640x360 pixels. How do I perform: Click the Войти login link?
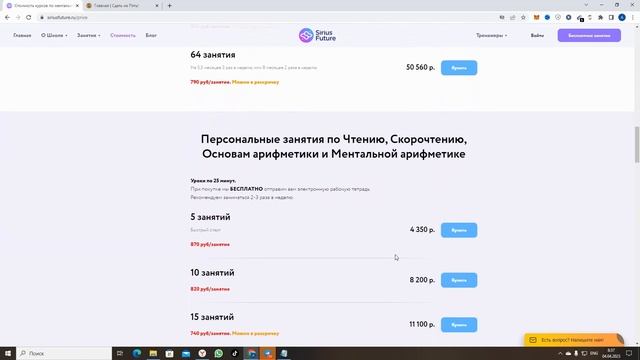537,36
